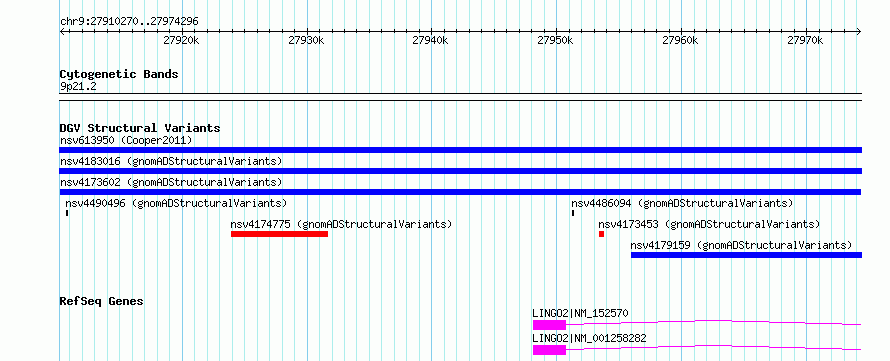
Task: Click the nsv4174775 variant label
Action: 341,224
